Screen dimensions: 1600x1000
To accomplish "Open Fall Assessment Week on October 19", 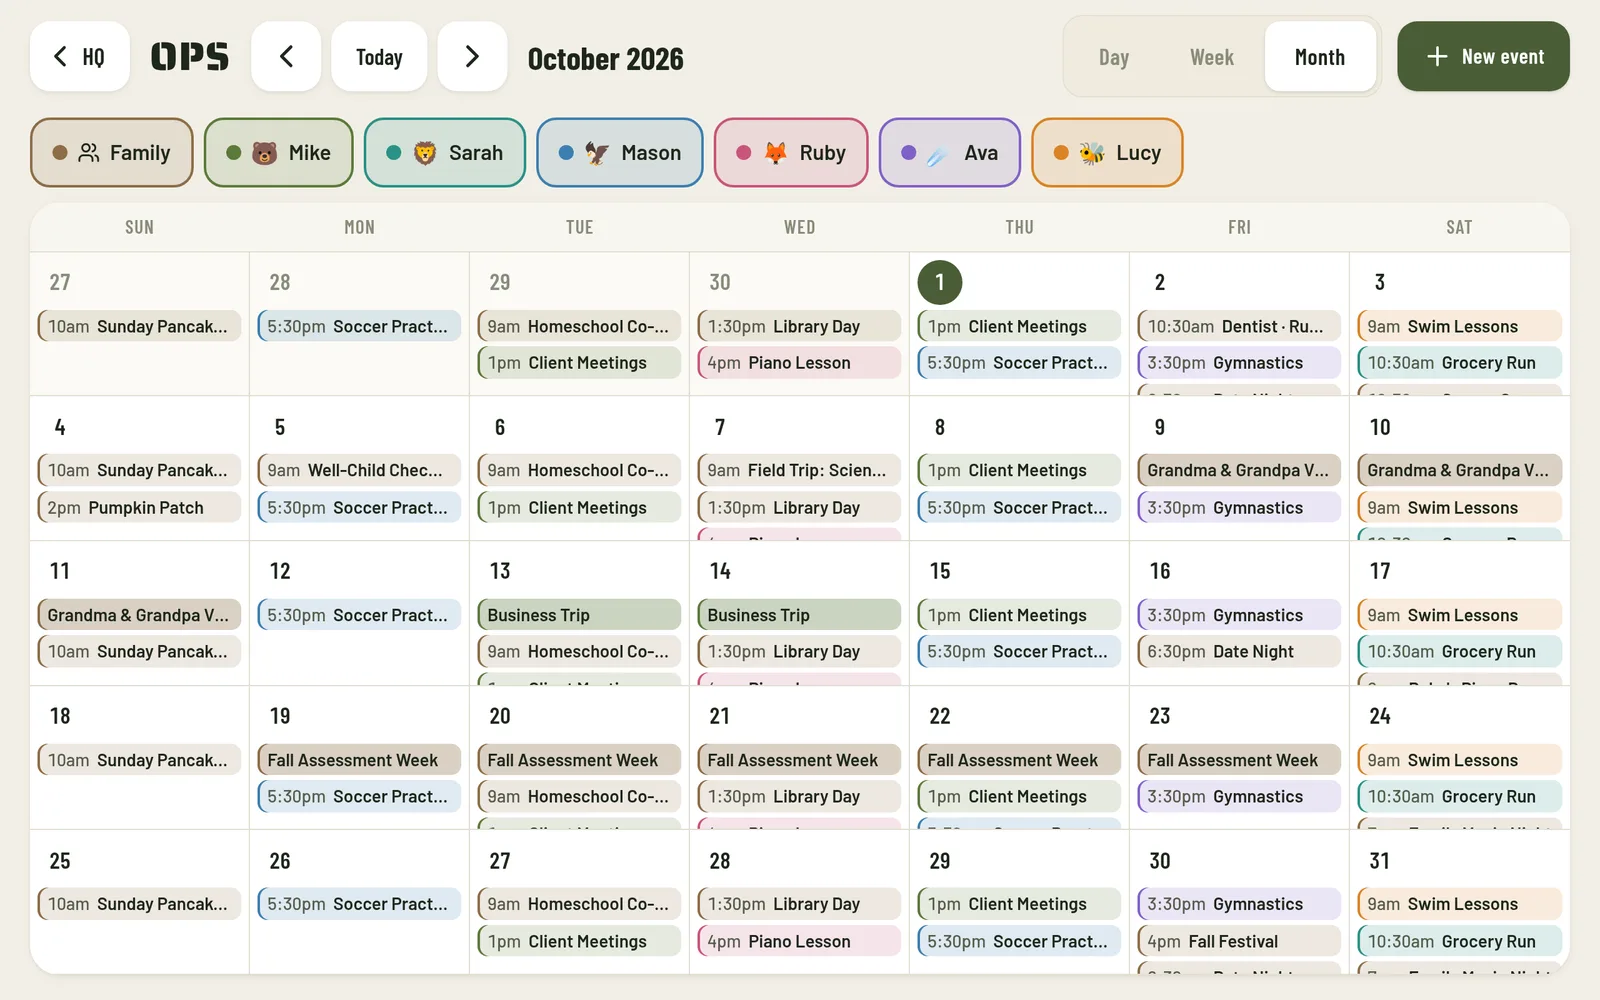I will pos(359,760).
